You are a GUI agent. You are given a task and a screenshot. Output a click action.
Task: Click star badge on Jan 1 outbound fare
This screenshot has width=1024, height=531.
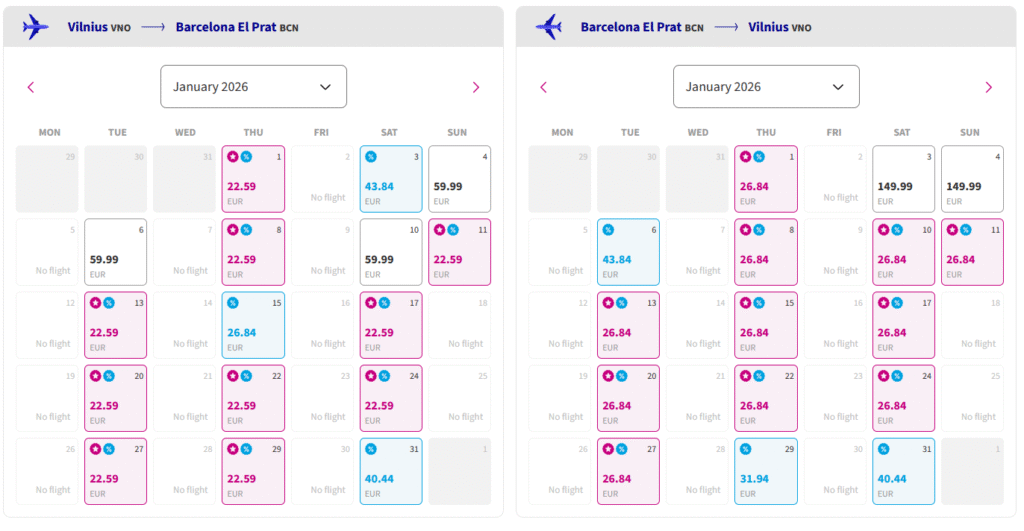pos(233,157)
